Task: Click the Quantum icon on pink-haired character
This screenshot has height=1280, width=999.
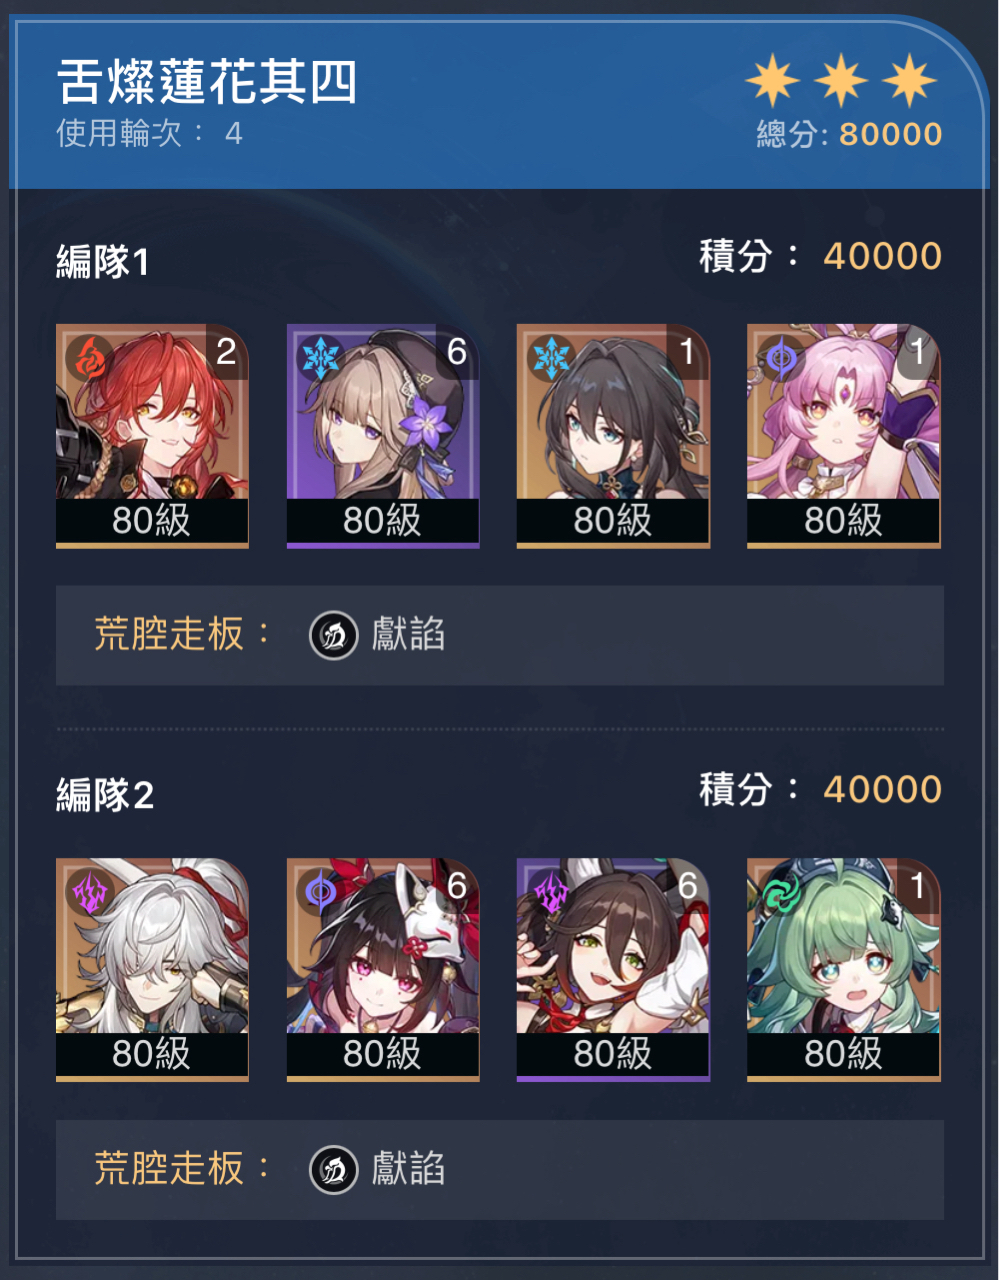Action: (x=781, y=357)
